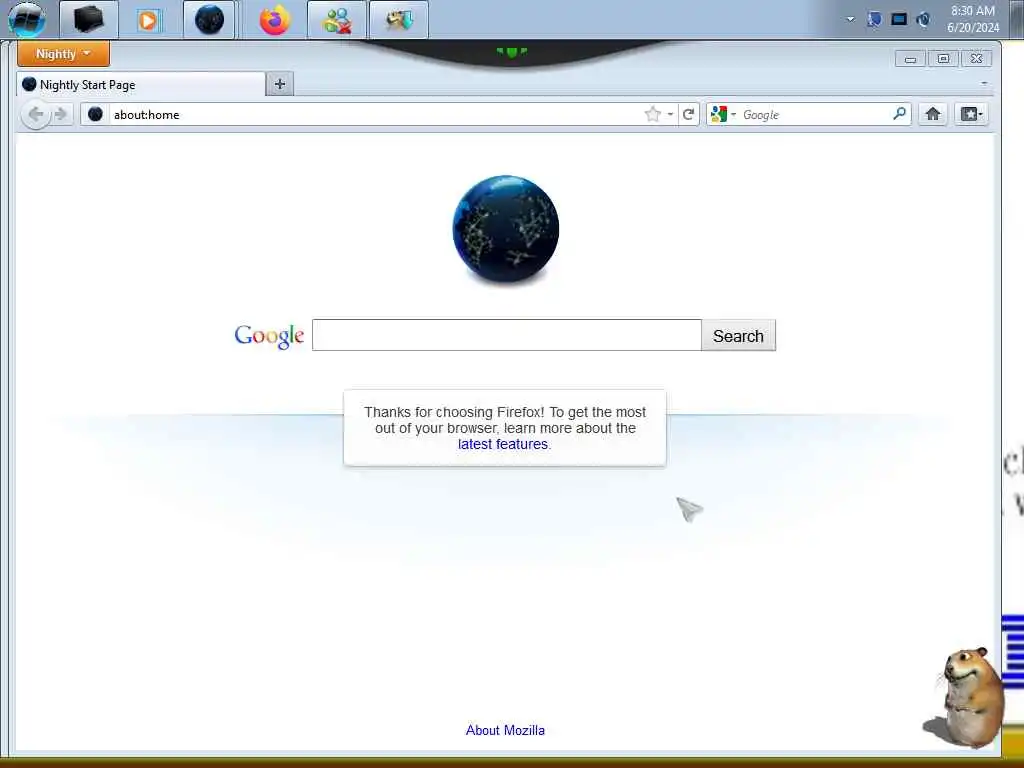
Task: Click the action center flag tray icon
Action: point(874,19)
